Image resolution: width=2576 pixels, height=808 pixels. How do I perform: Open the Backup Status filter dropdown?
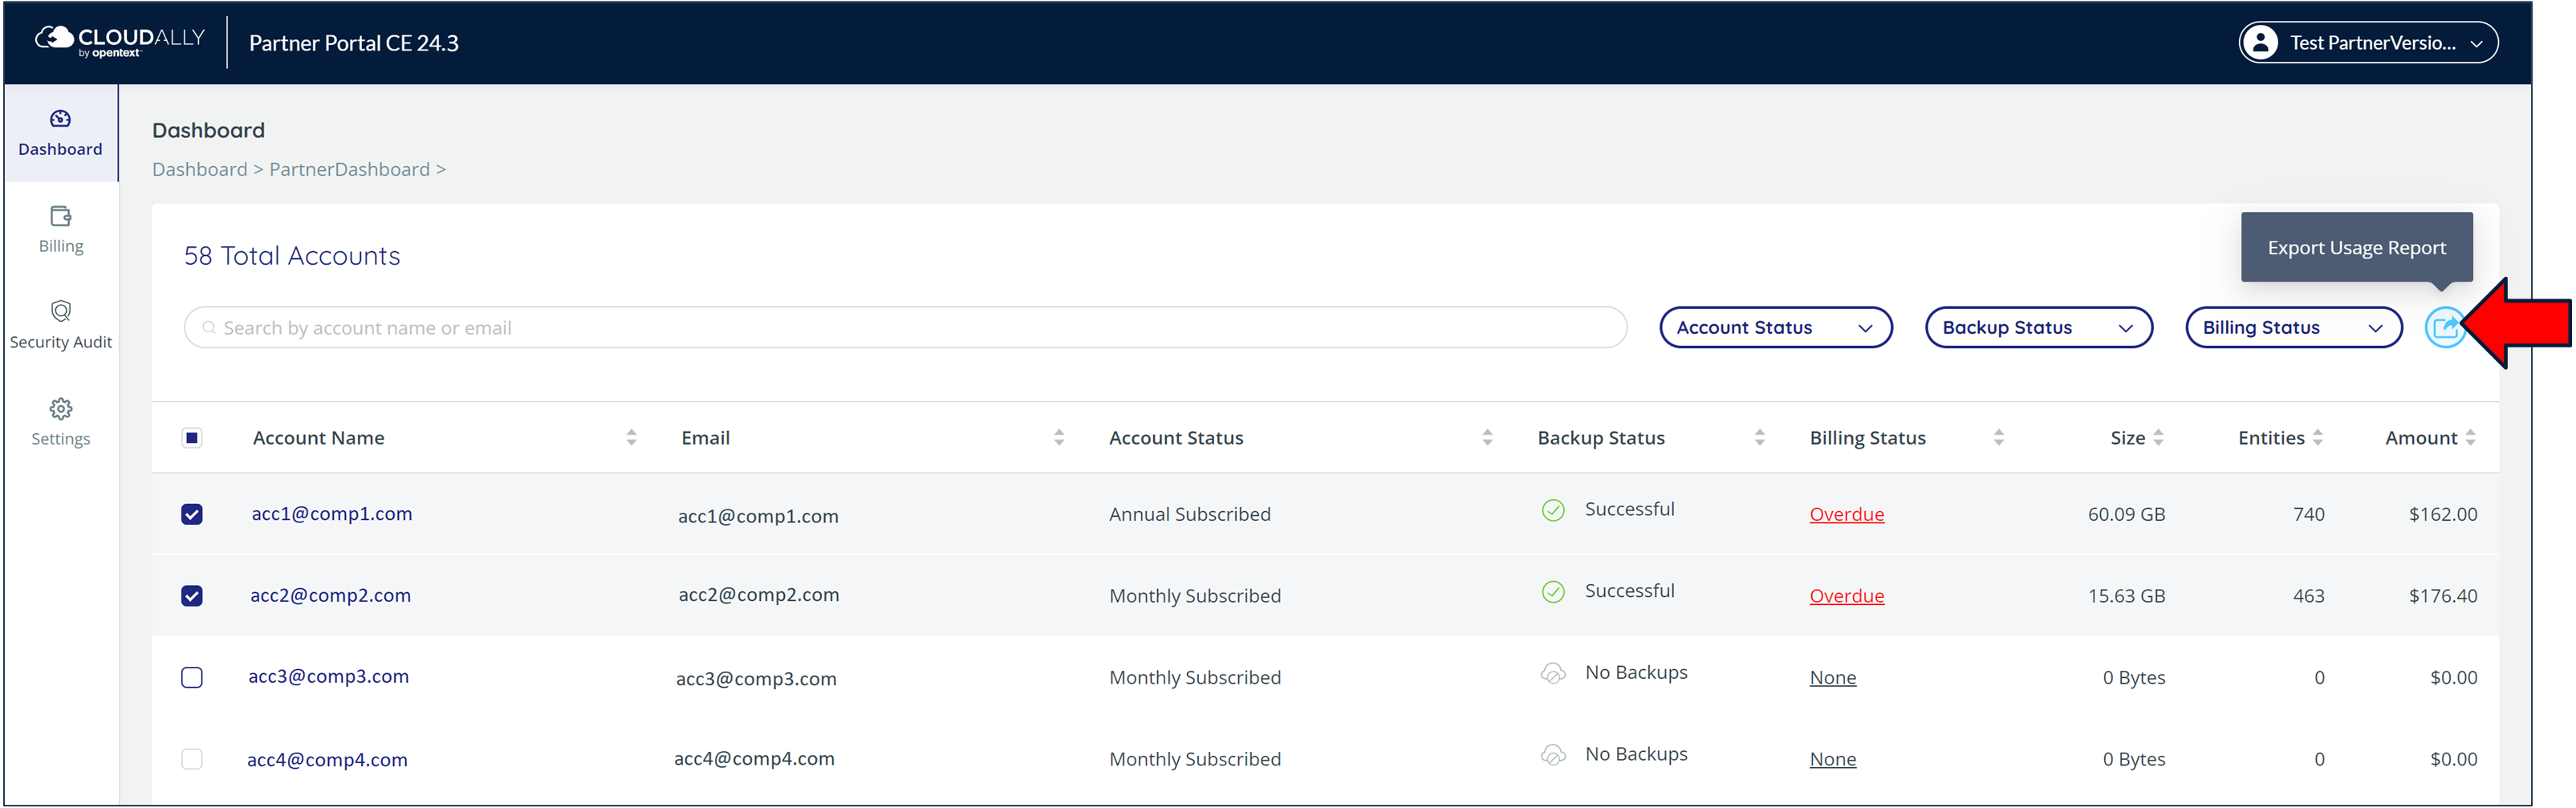(x=2038, y=328)
